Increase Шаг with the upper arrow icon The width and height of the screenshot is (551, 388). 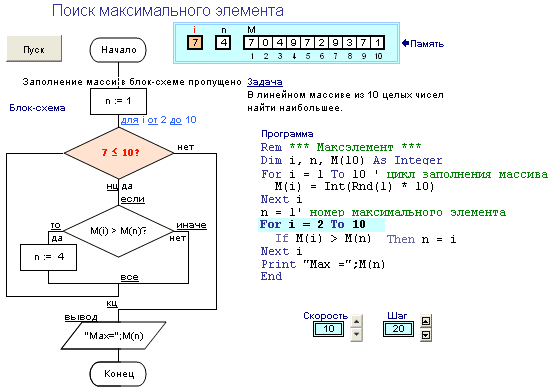[x=426, y=321]
